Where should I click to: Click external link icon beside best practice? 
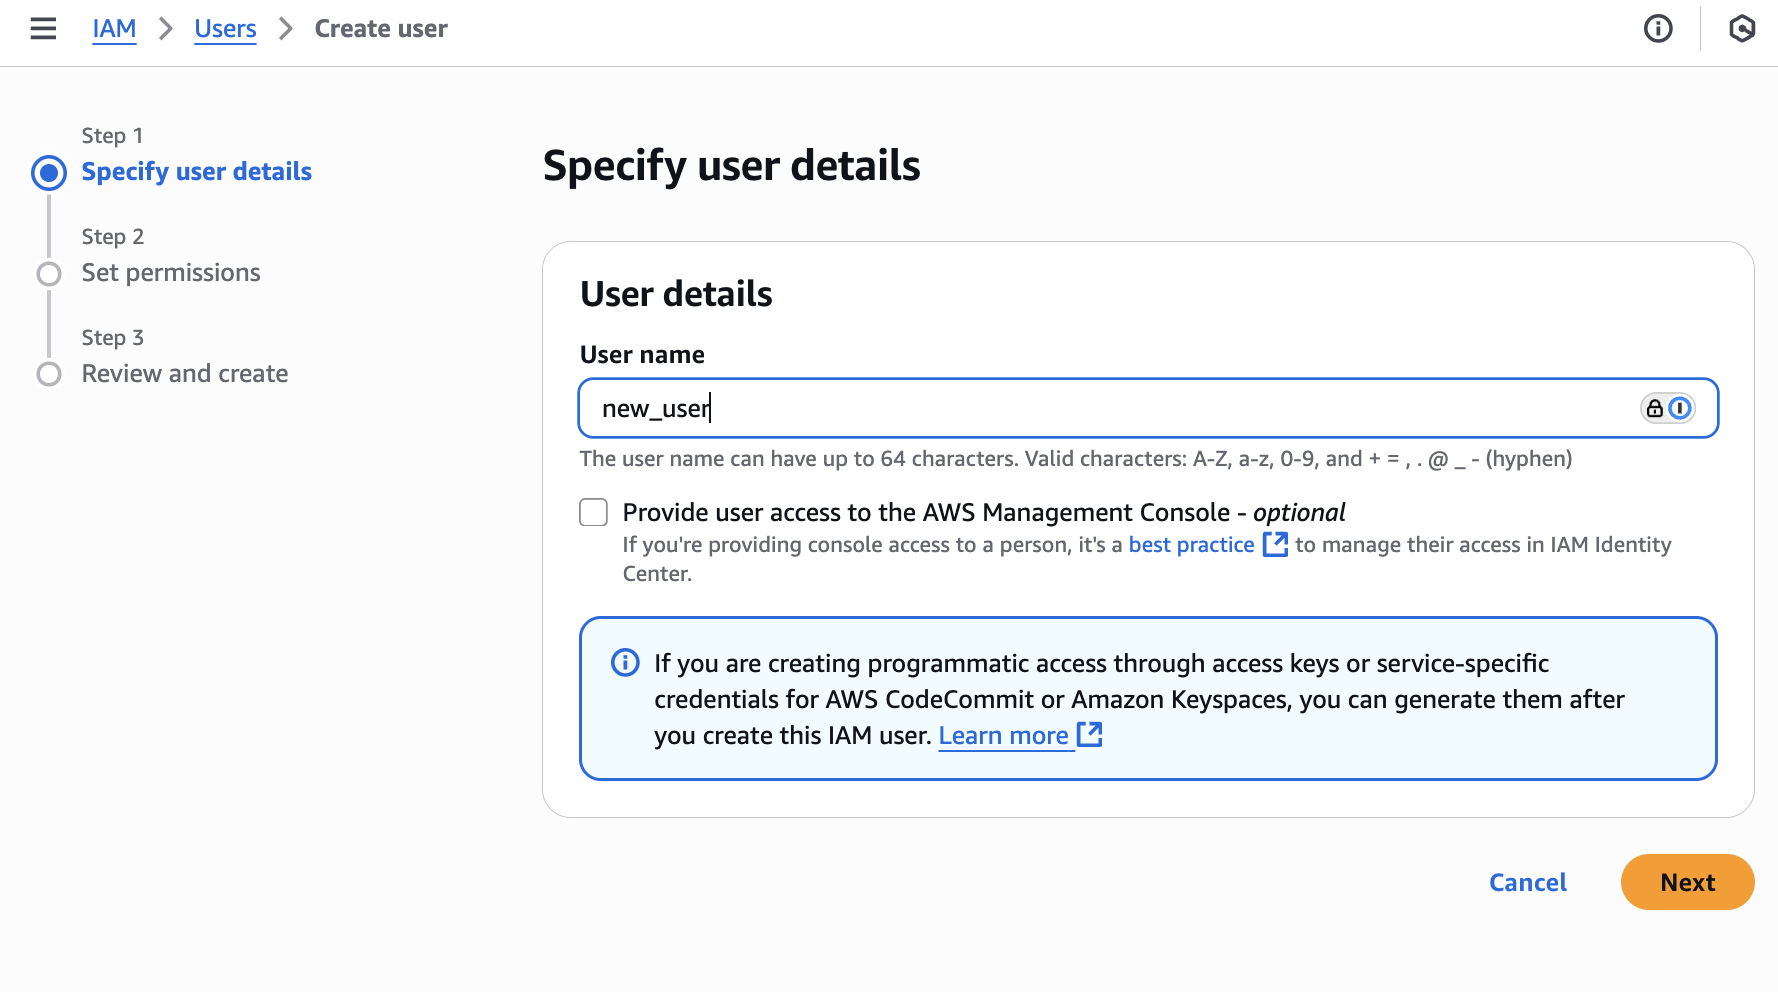coord(1275,544)
